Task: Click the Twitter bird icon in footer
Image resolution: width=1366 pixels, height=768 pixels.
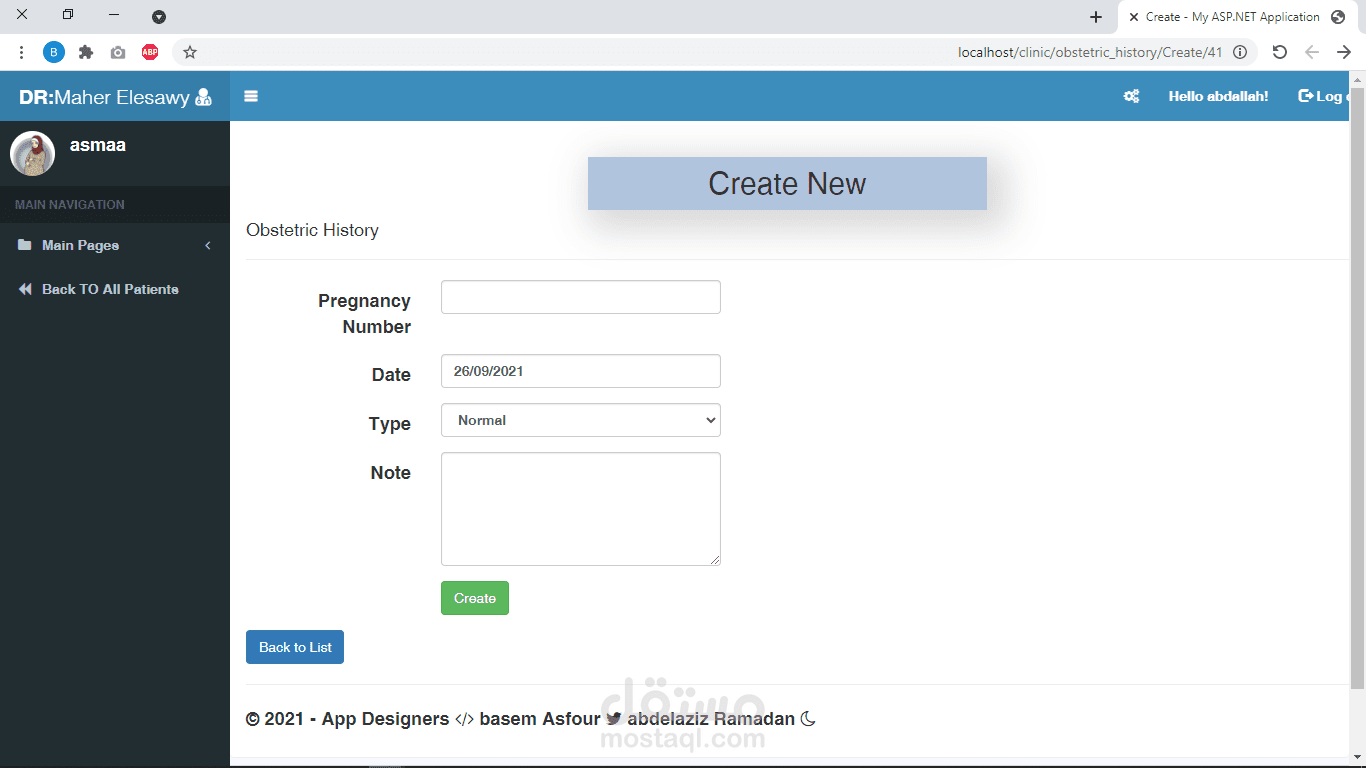Action: [614, 719]
